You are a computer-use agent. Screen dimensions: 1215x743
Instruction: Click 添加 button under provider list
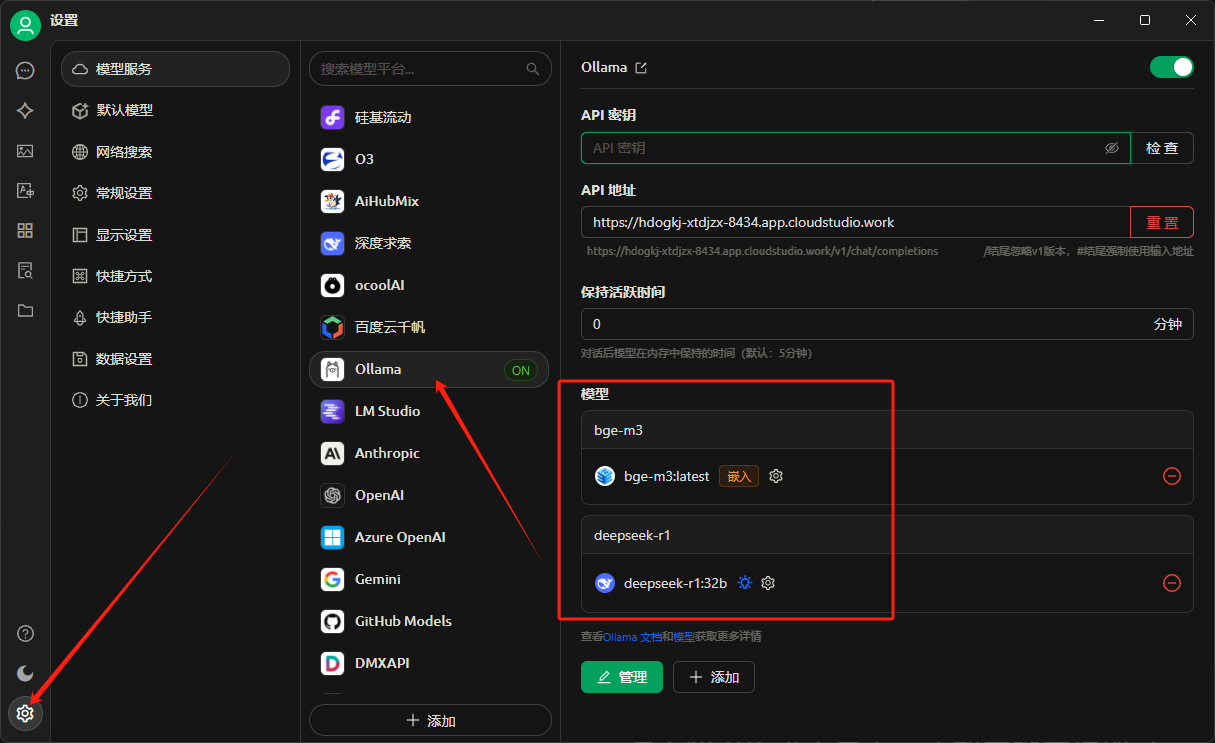430,720
